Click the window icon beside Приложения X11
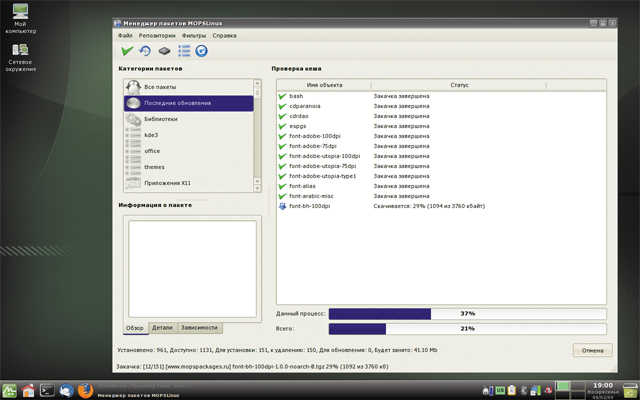Screen dimensions: 640x400 [x=133, y=183]
